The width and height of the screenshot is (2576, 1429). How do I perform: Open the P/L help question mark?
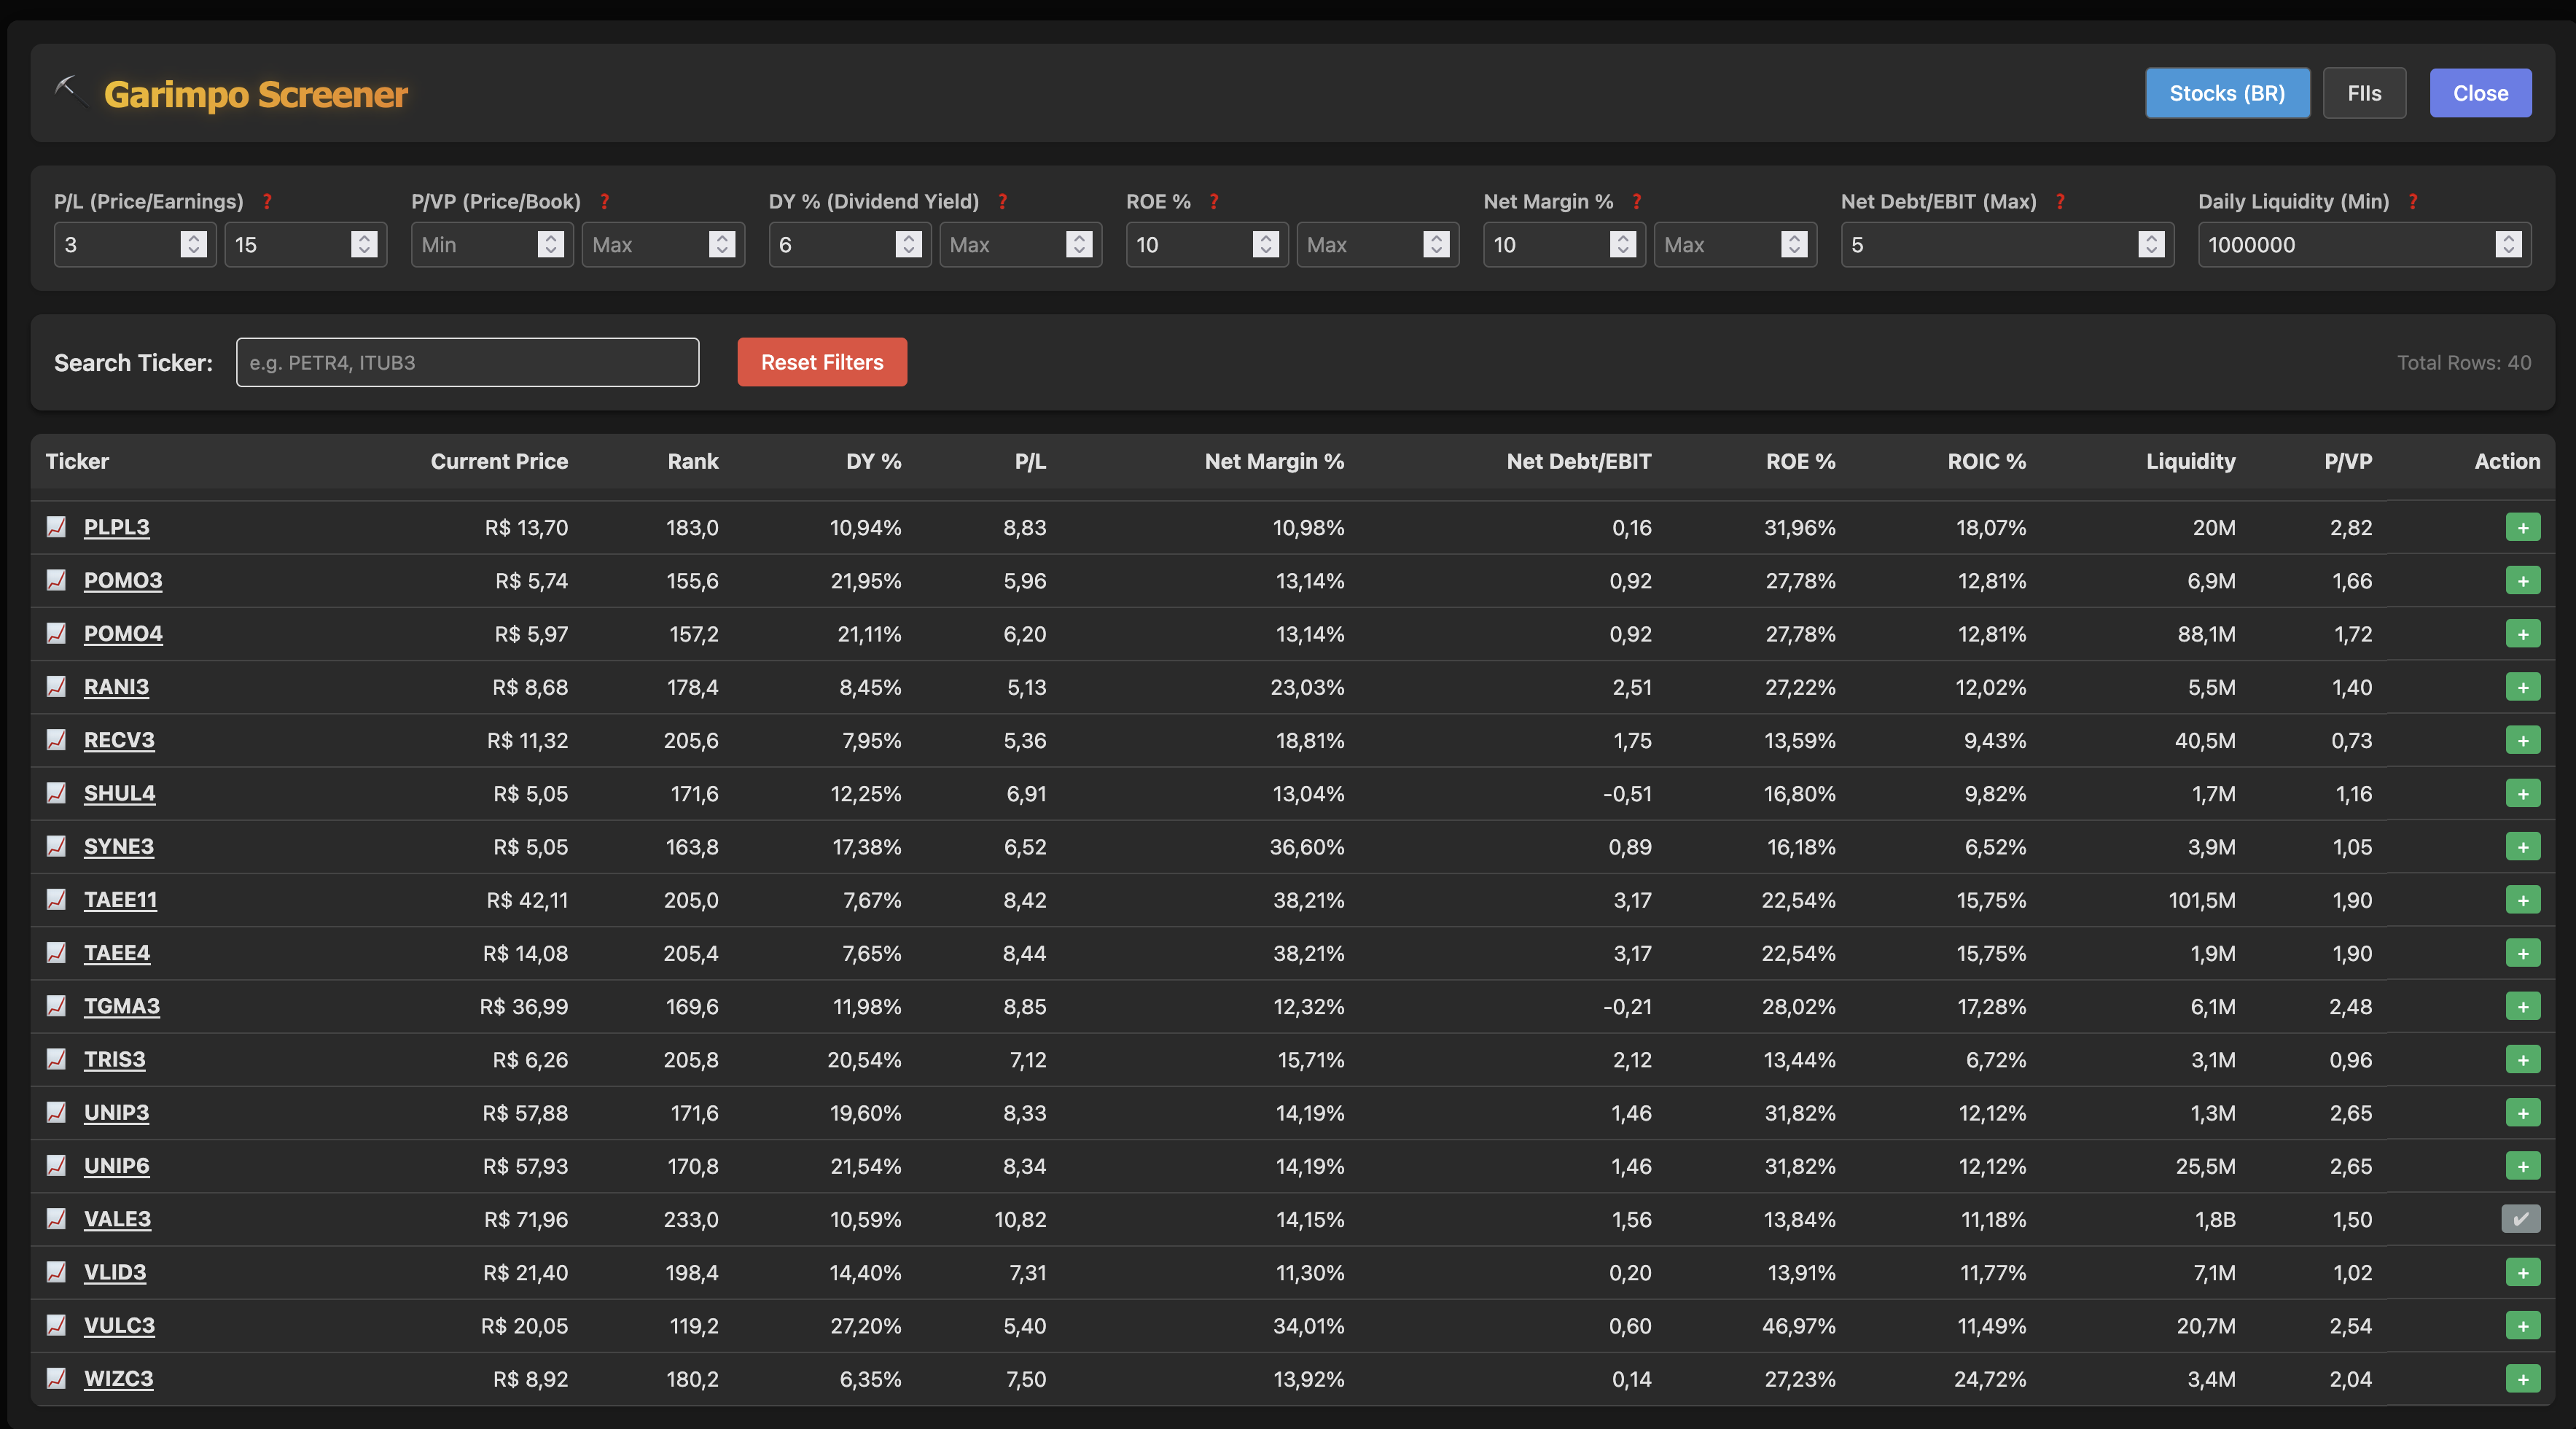267,202
